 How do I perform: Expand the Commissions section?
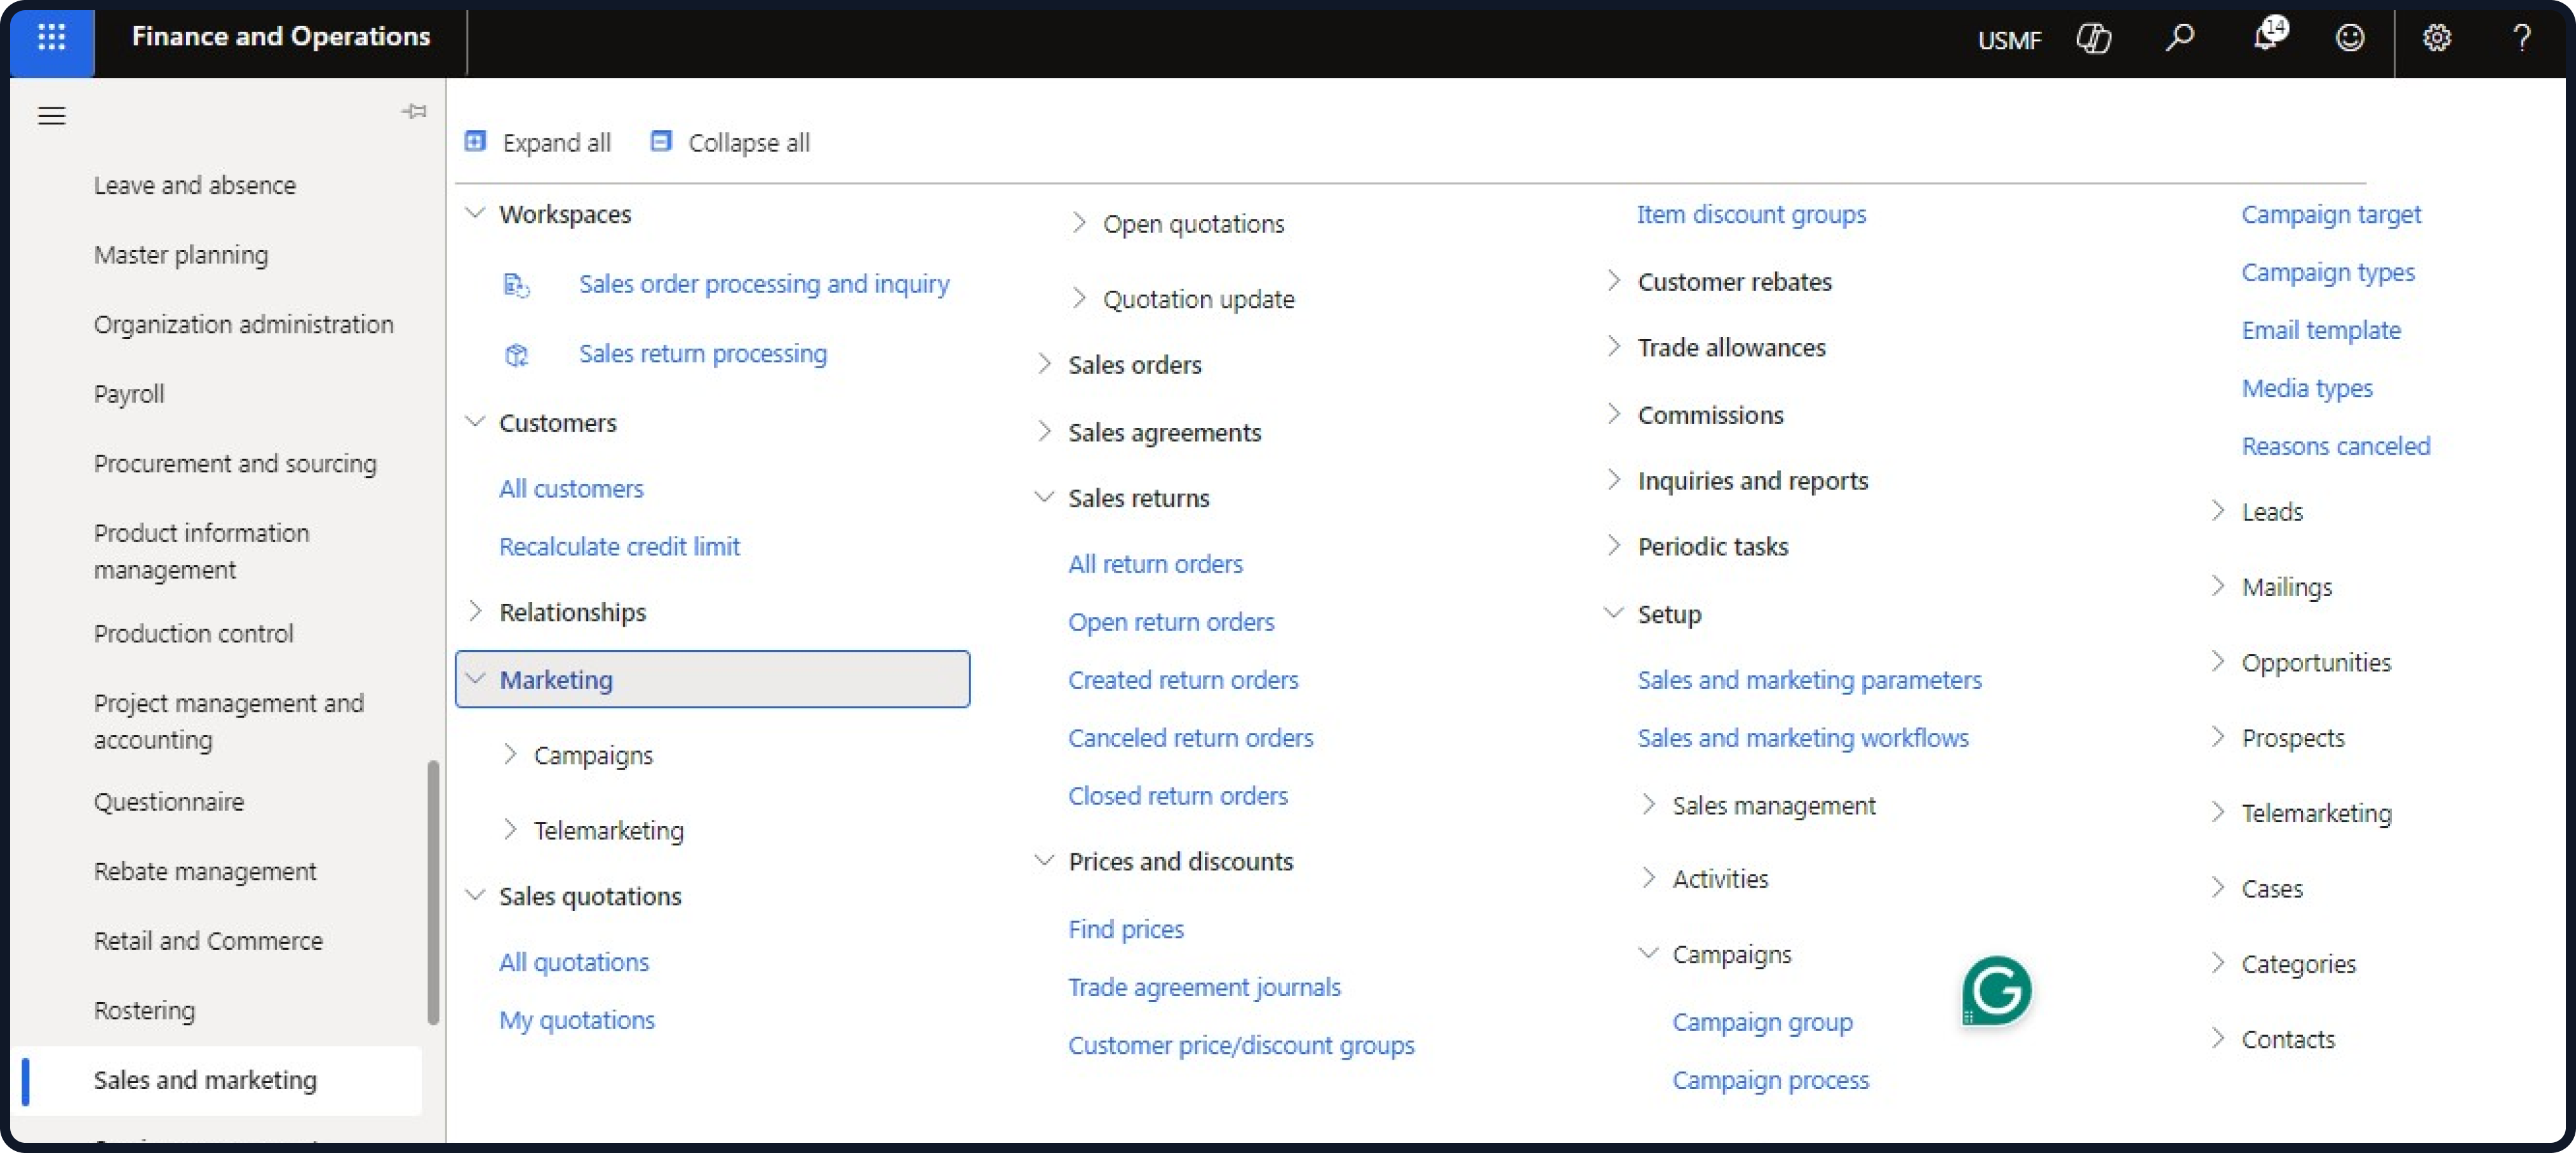tap(1613, 414)
